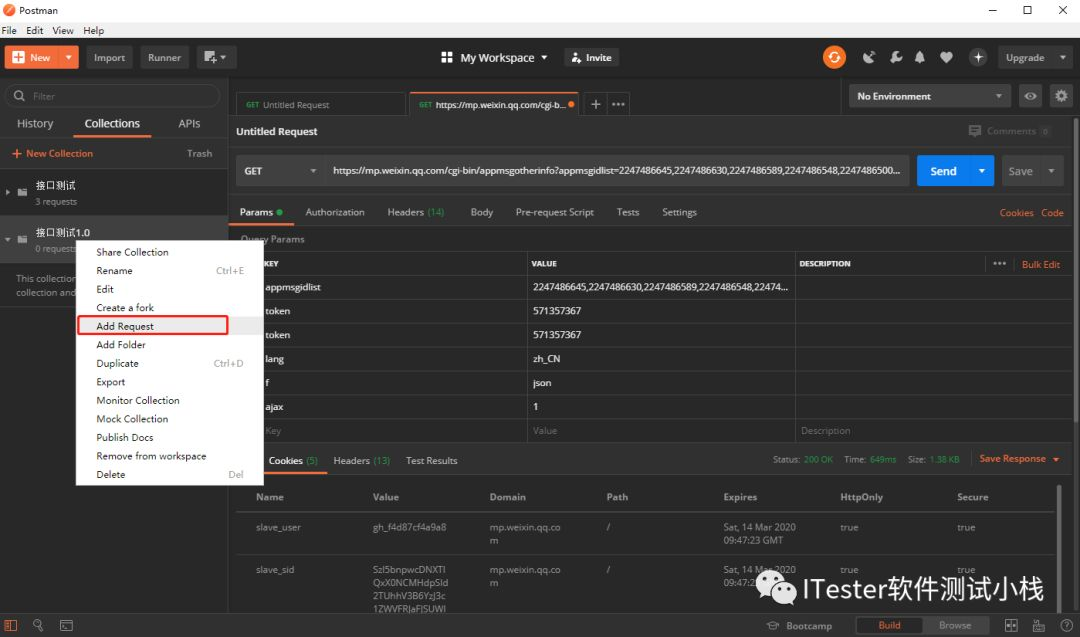Screen dimensions: 1080x637
Task: Switch to Browse mode
Action: click(954, 625)
